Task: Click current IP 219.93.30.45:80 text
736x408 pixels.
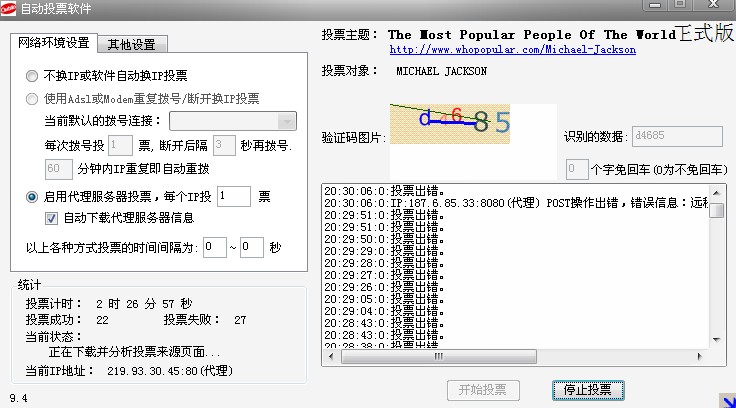Action: 170,371
